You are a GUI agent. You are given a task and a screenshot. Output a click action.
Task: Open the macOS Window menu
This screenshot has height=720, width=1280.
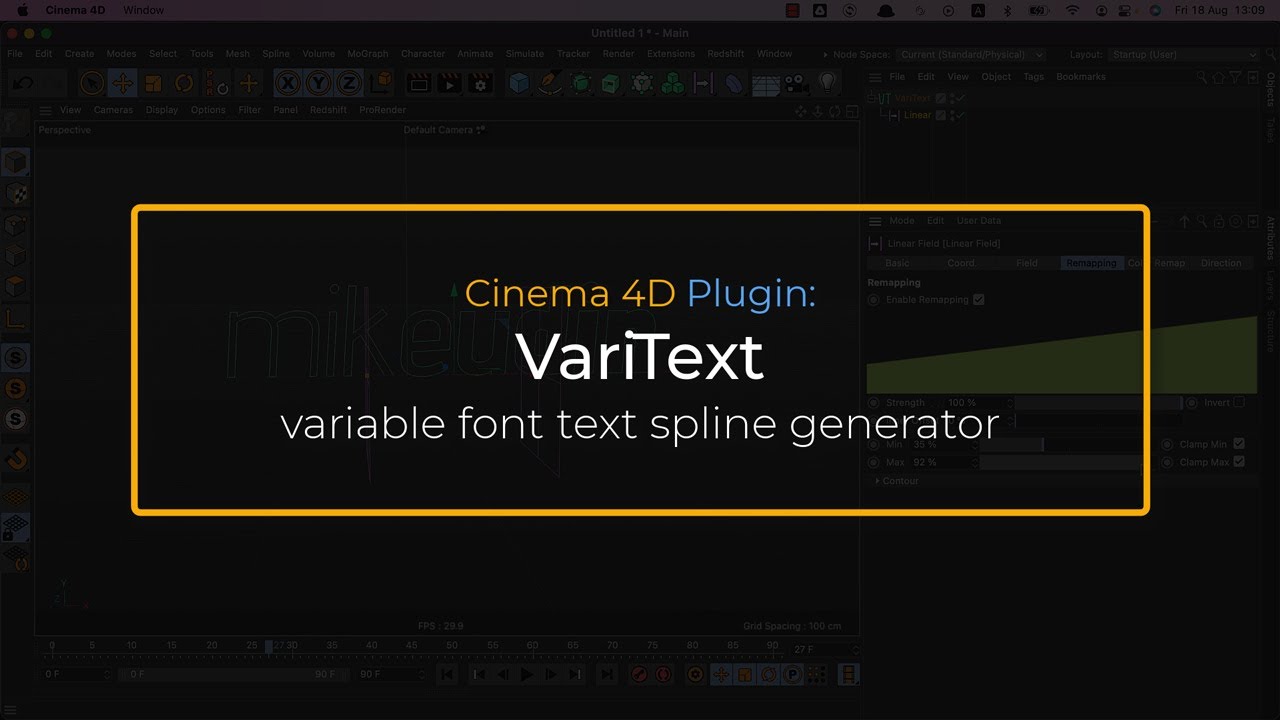tap(144, 9)
